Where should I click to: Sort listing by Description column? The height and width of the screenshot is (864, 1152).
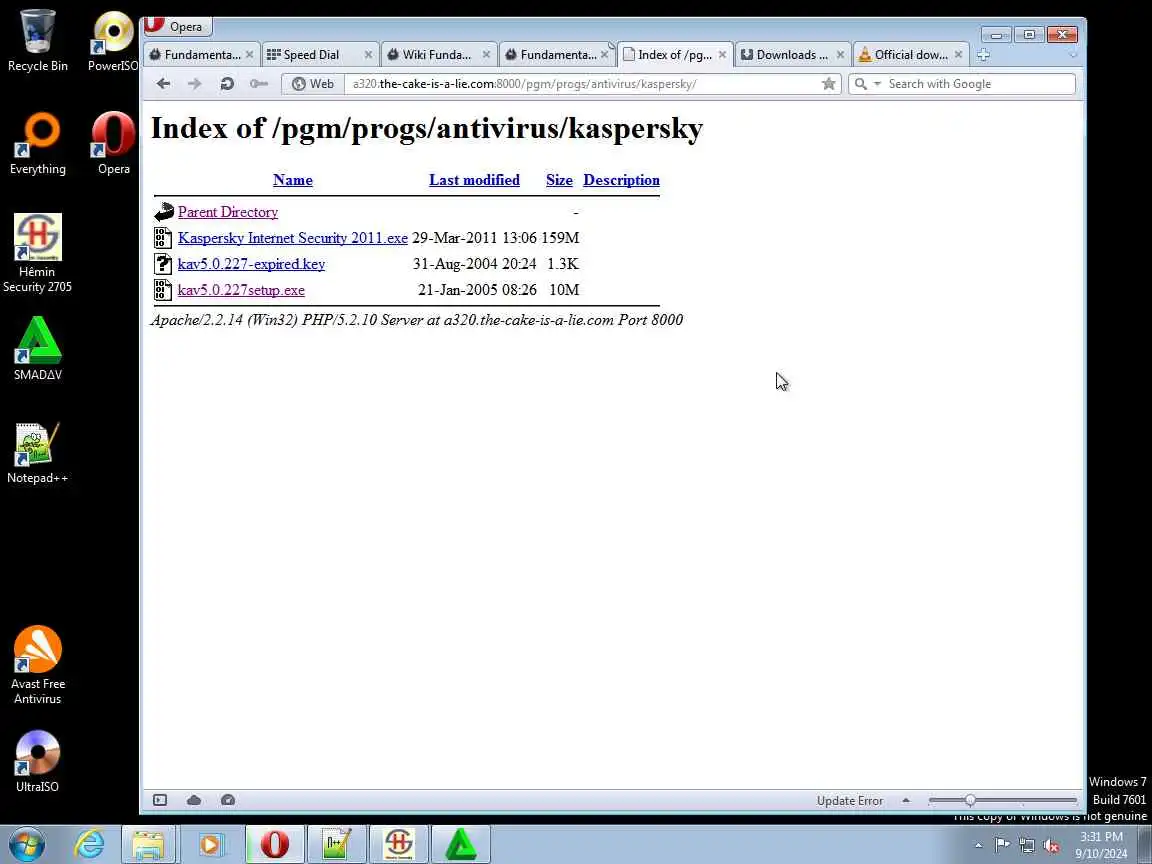click(x=622, y=180)
